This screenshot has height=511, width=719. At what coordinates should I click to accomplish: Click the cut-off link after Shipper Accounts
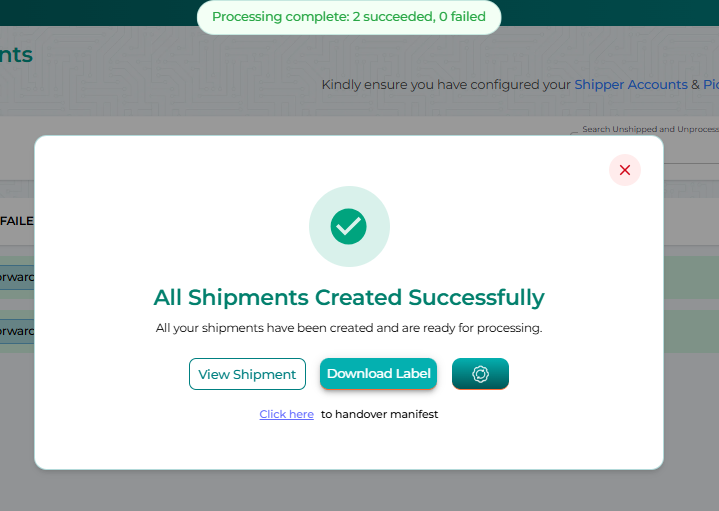pos(710,85)
